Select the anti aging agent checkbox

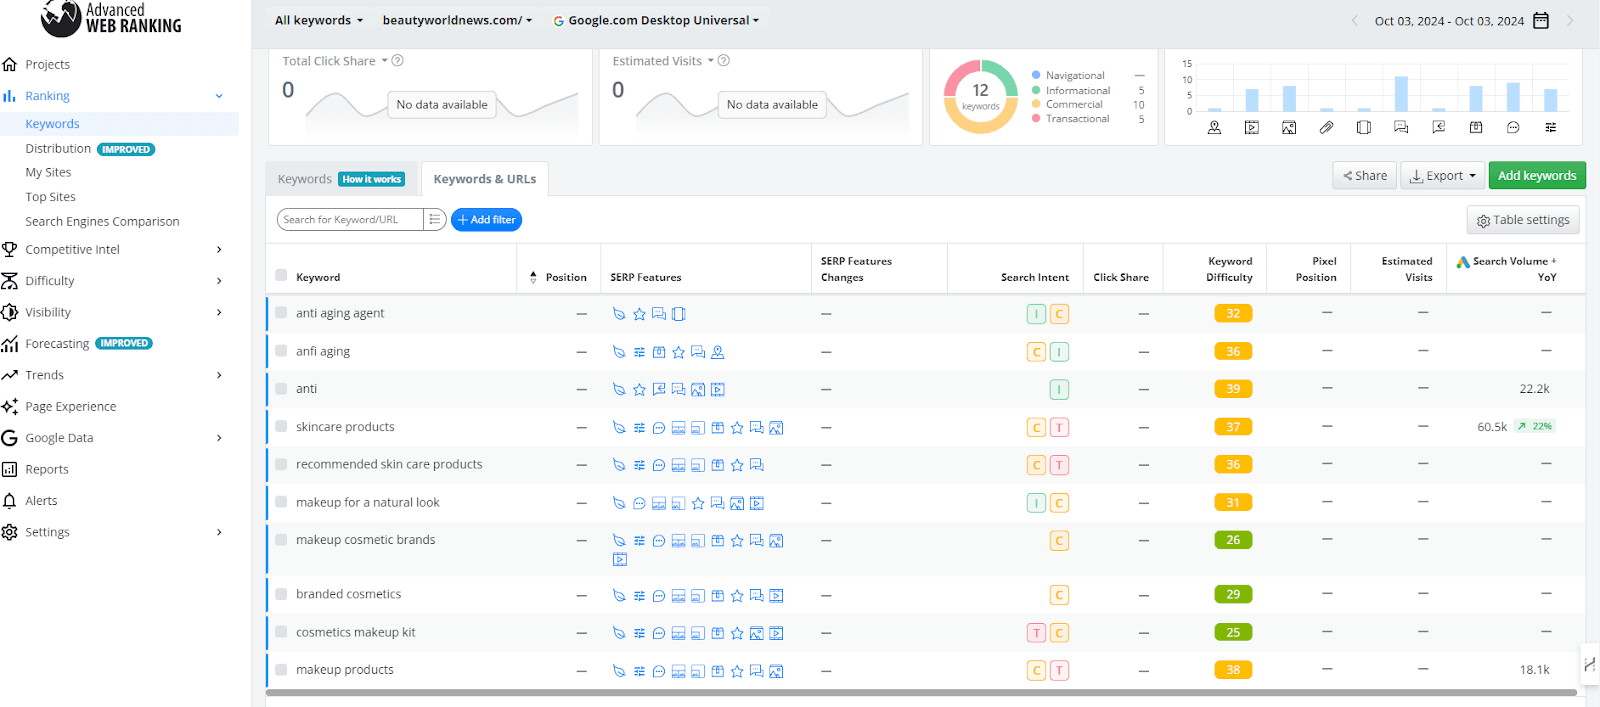click(281, 313)
